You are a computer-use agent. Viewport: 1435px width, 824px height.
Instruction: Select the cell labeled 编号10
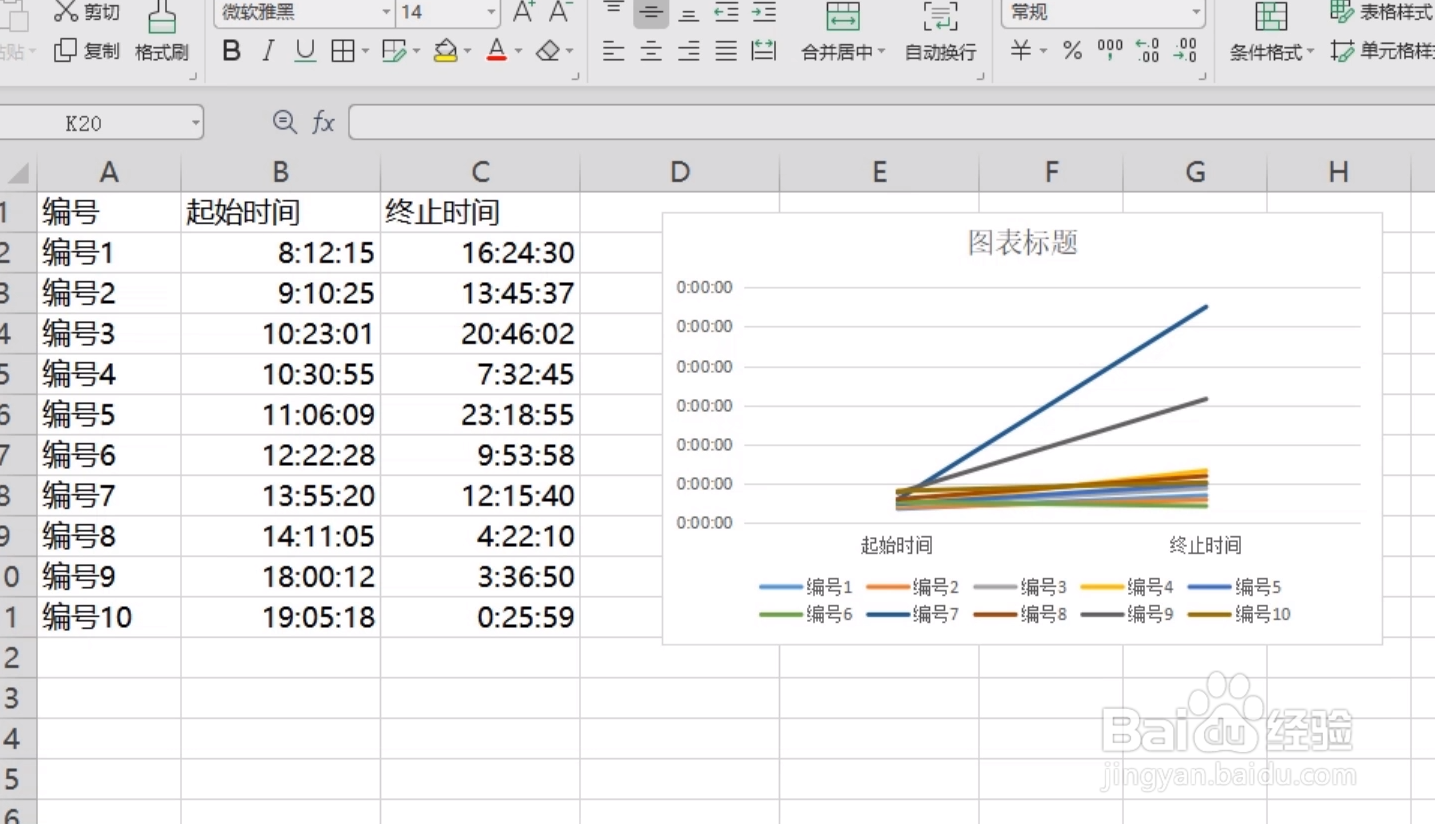point(109,617)
